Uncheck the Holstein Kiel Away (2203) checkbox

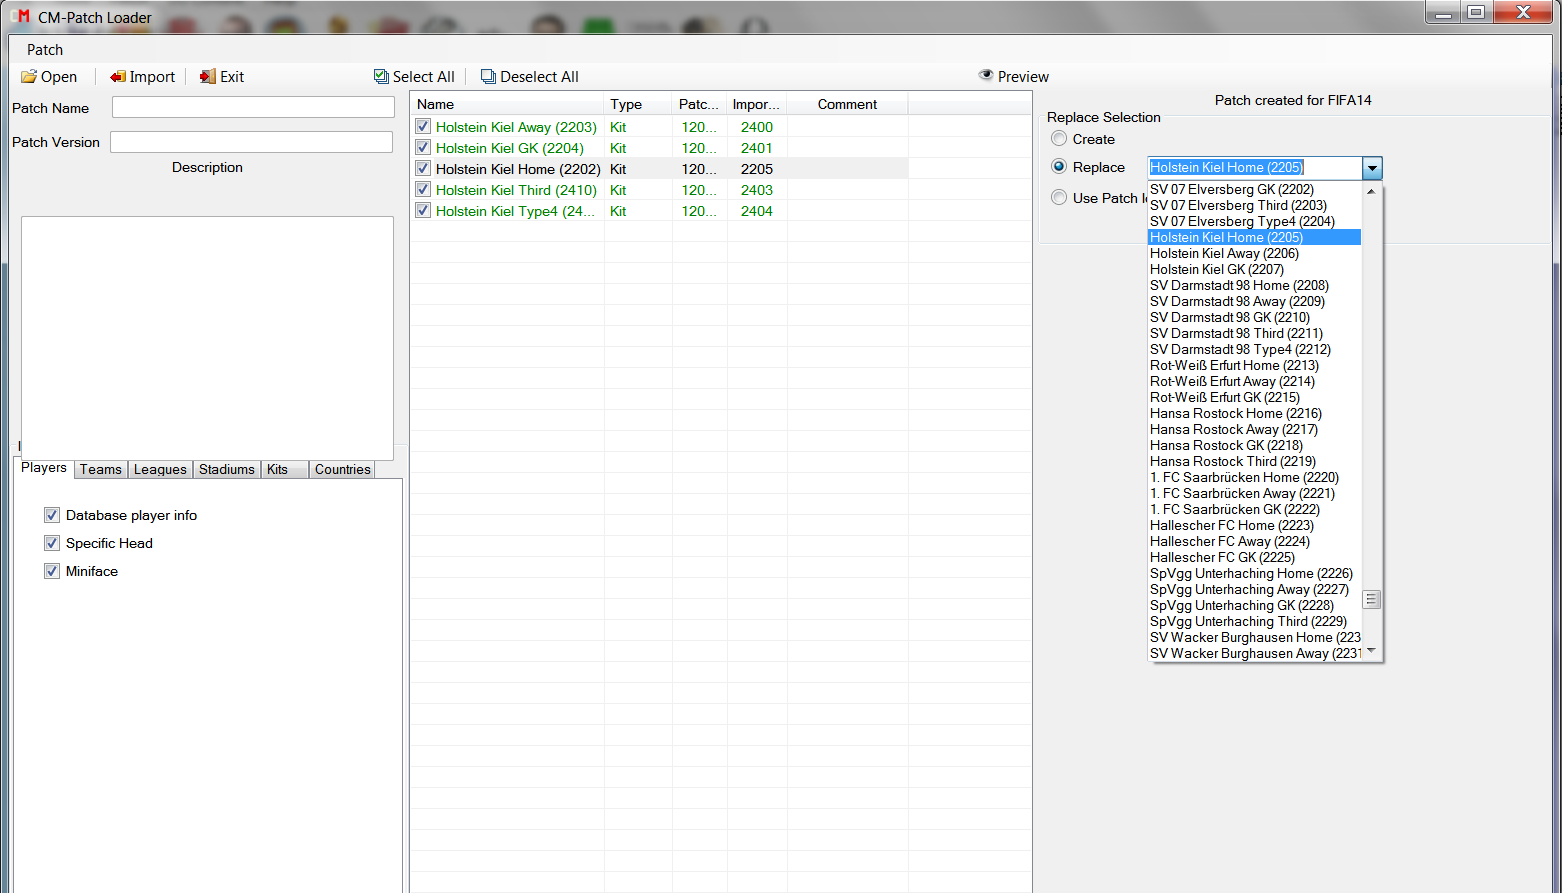click(x=423, y=127)
